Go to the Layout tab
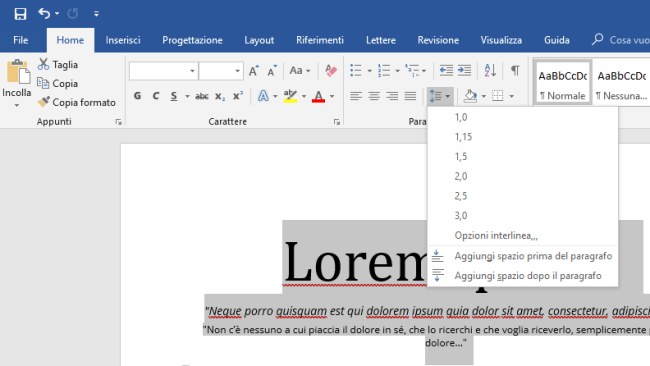Image resolution: width=650 pixels, height=366 pixels. [259, 40]
